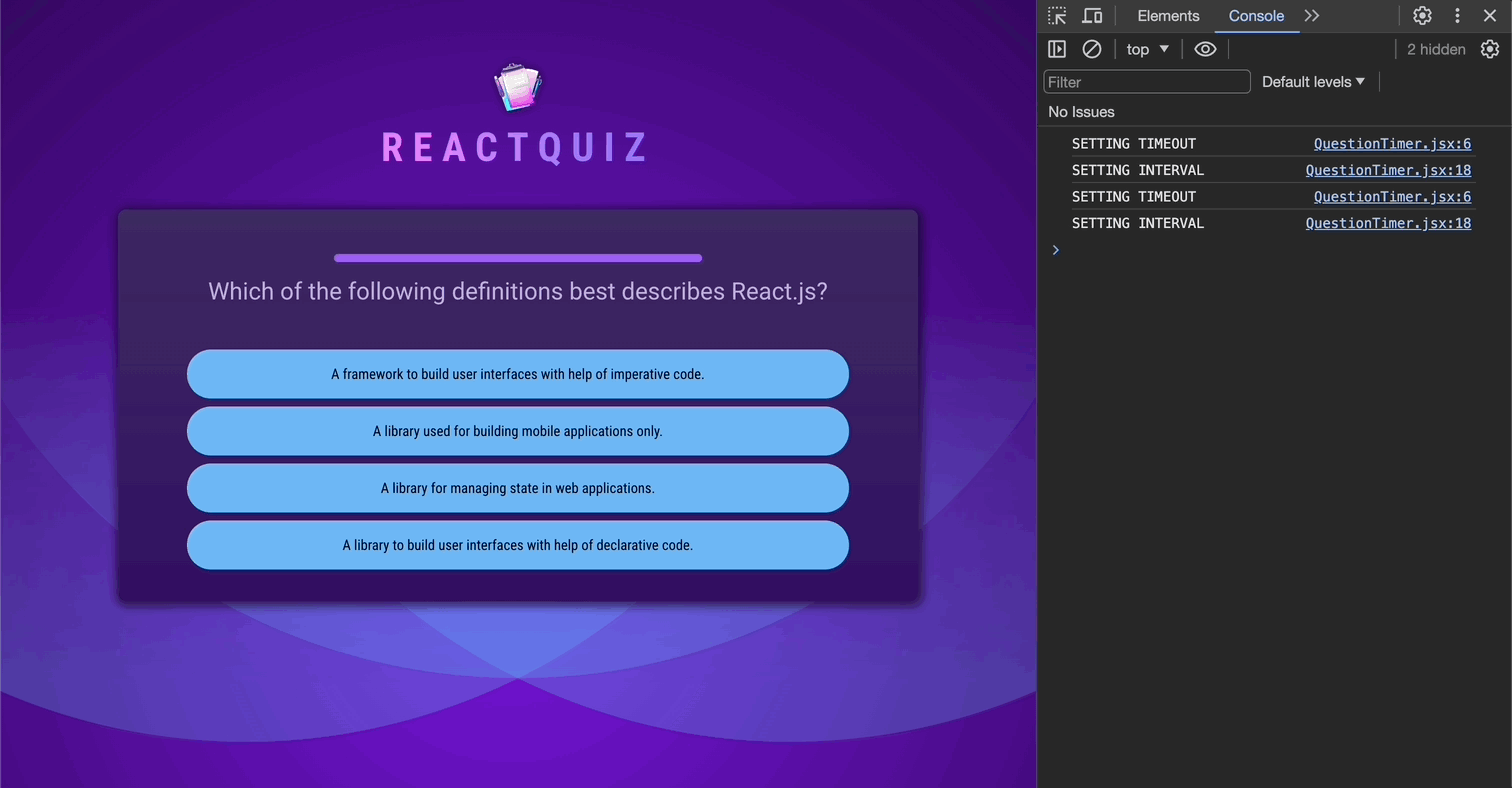This screenshot has height=788, width=1512.
Task: Toggle the live expression eye icon
Action: tap(1205, 49)
